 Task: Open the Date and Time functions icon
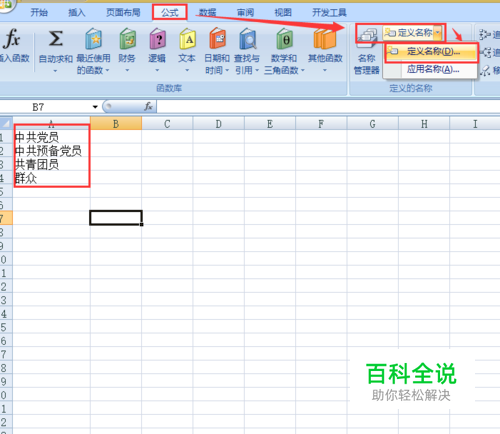pyautogui.click(x=217, y=39)
